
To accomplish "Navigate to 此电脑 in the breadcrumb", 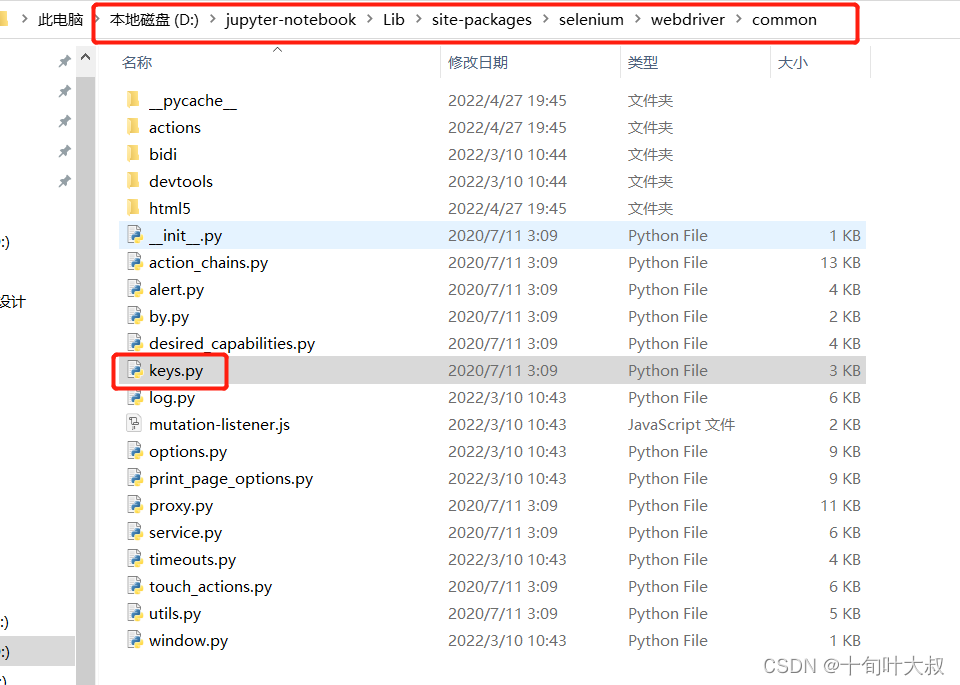I will pyautogui.click(x=60, y=20).
